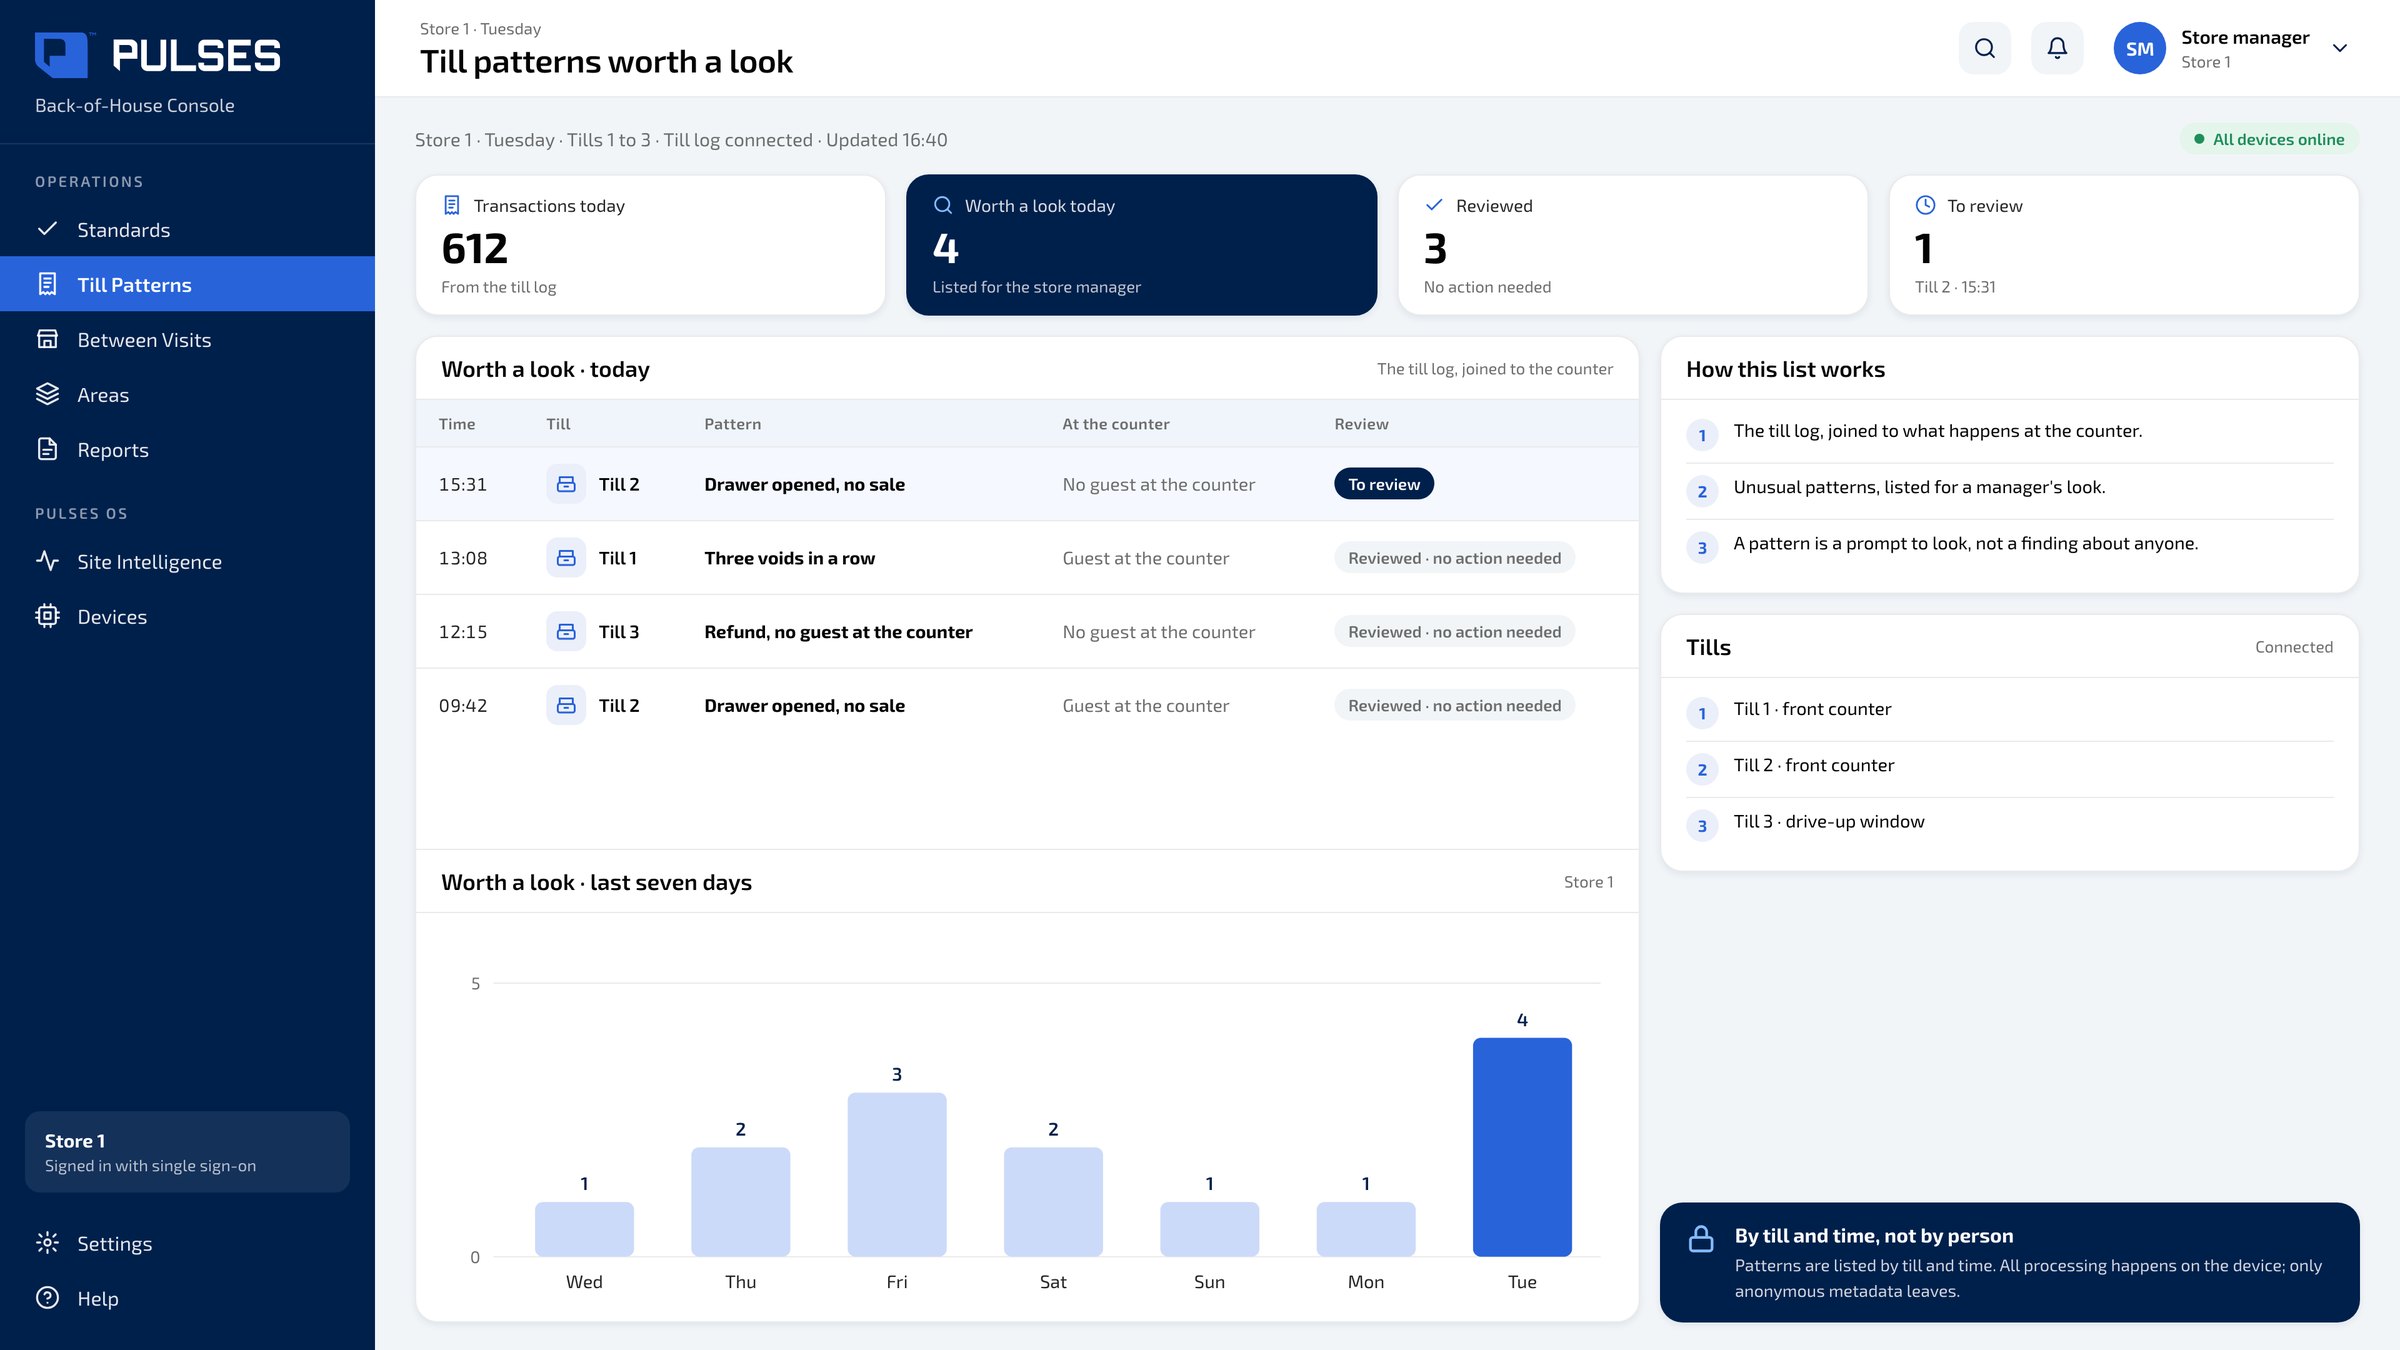Click the Pattern column header
The width and height of the screenshot is (2400, 1350).
coord(733,424)
